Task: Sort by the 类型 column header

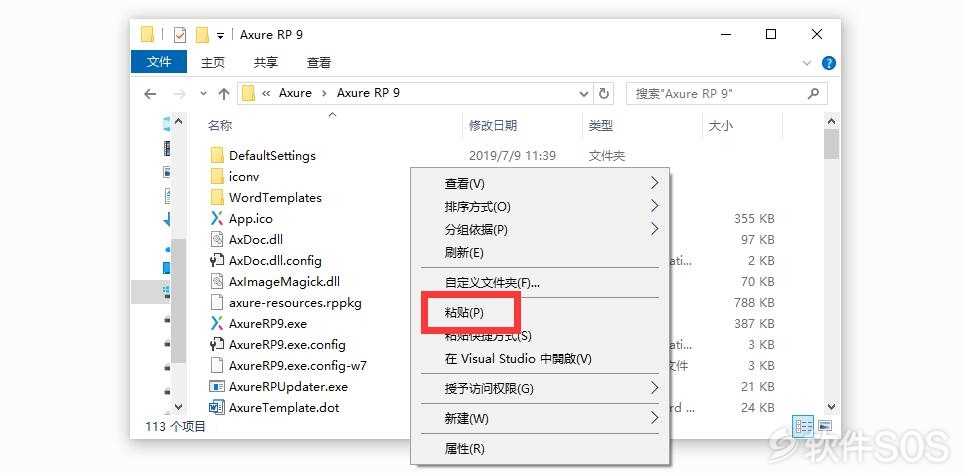Action: tap(601, 125)
